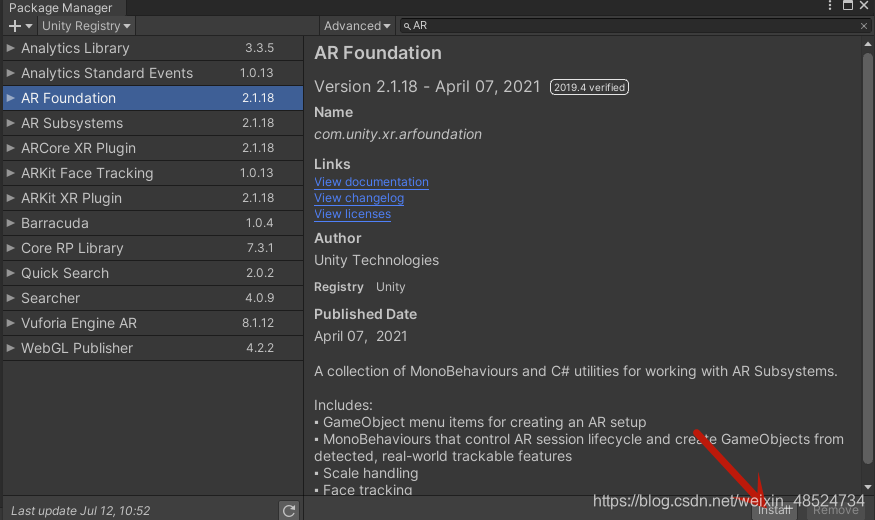The width and height of the screenshot is (875, 520).
Task: Click the Package Manager tab title
Action: (61, 8)
